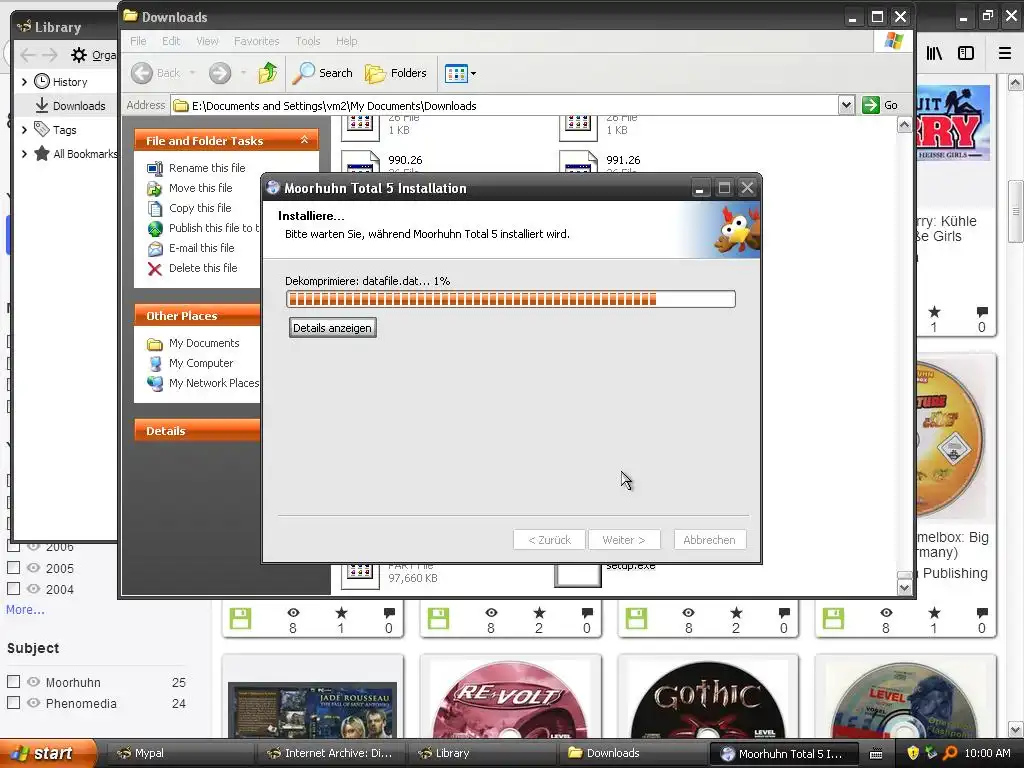Image resolution: width=1024 pixels, height=768 pixels.
Task: Open Search in the Downloads window toolbar
Action: 322,73
